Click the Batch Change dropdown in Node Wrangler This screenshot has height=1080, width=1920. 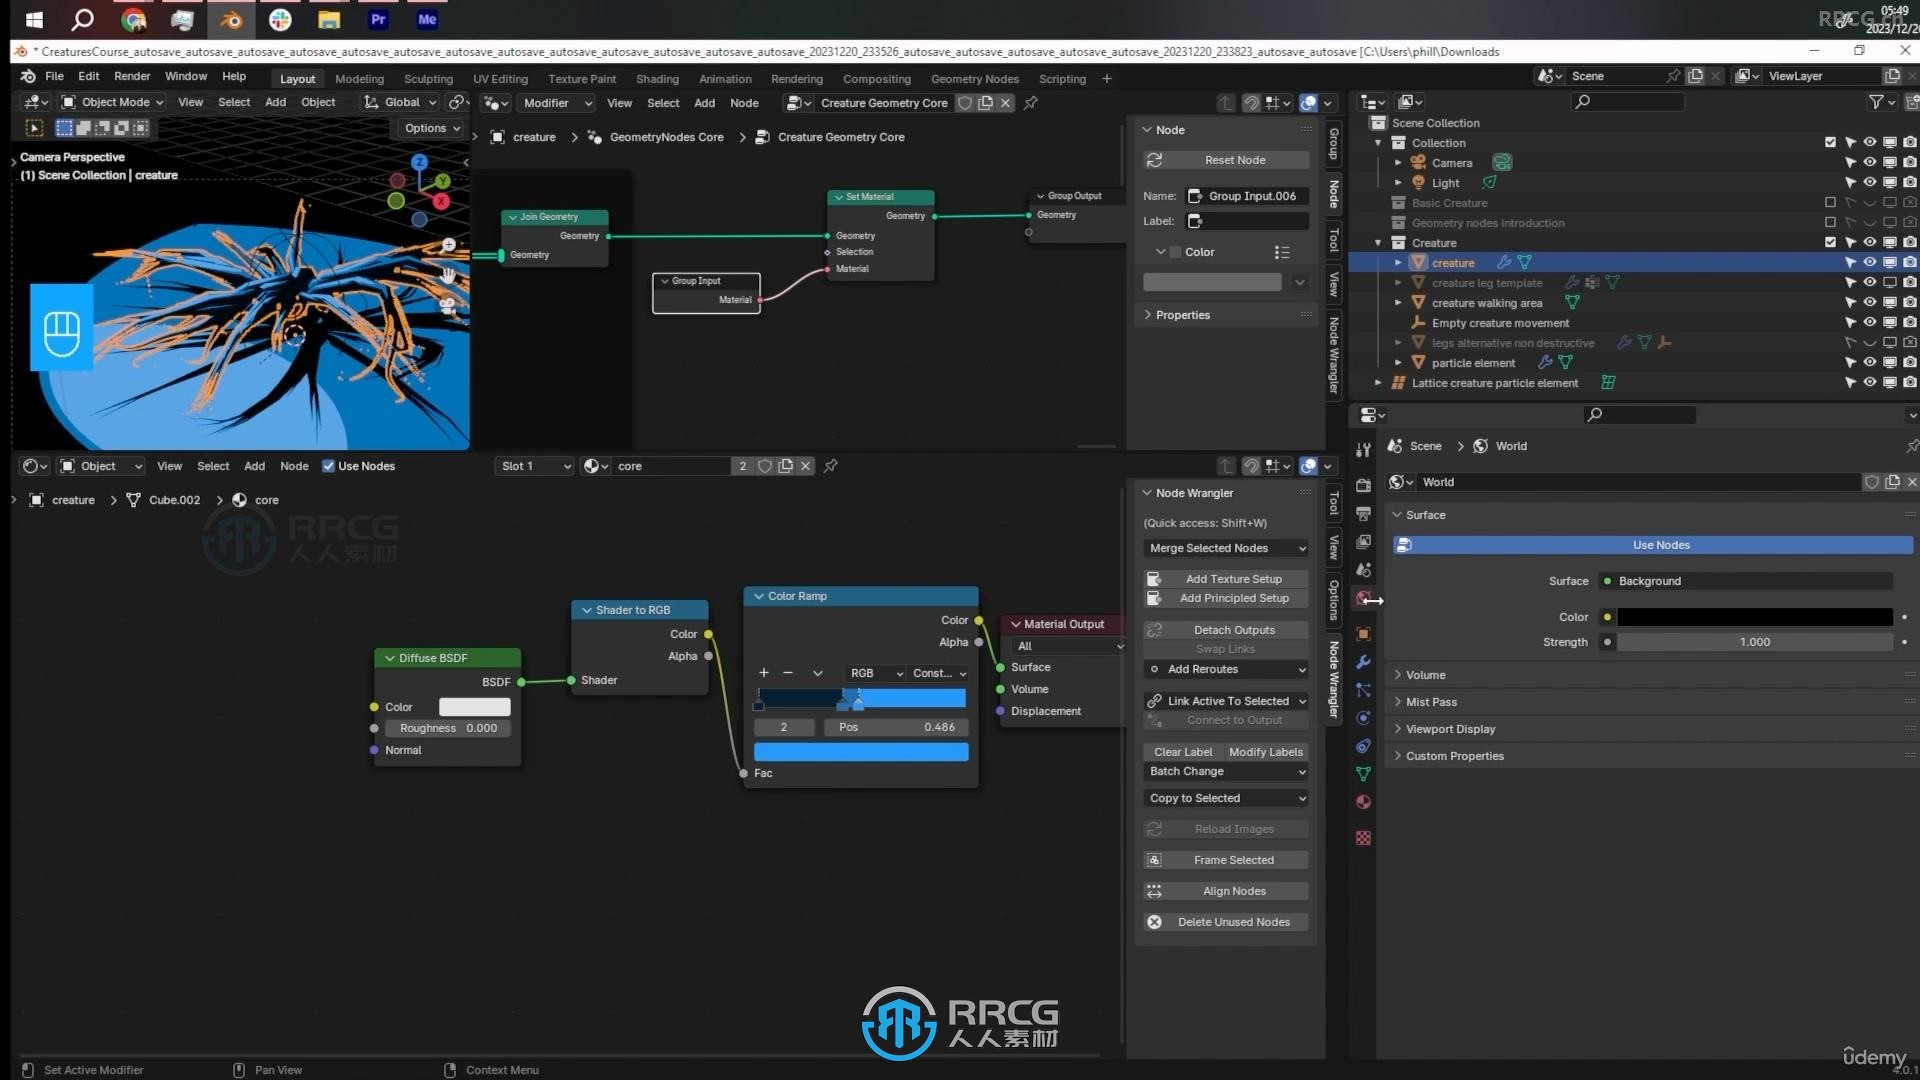(1225, 770)
